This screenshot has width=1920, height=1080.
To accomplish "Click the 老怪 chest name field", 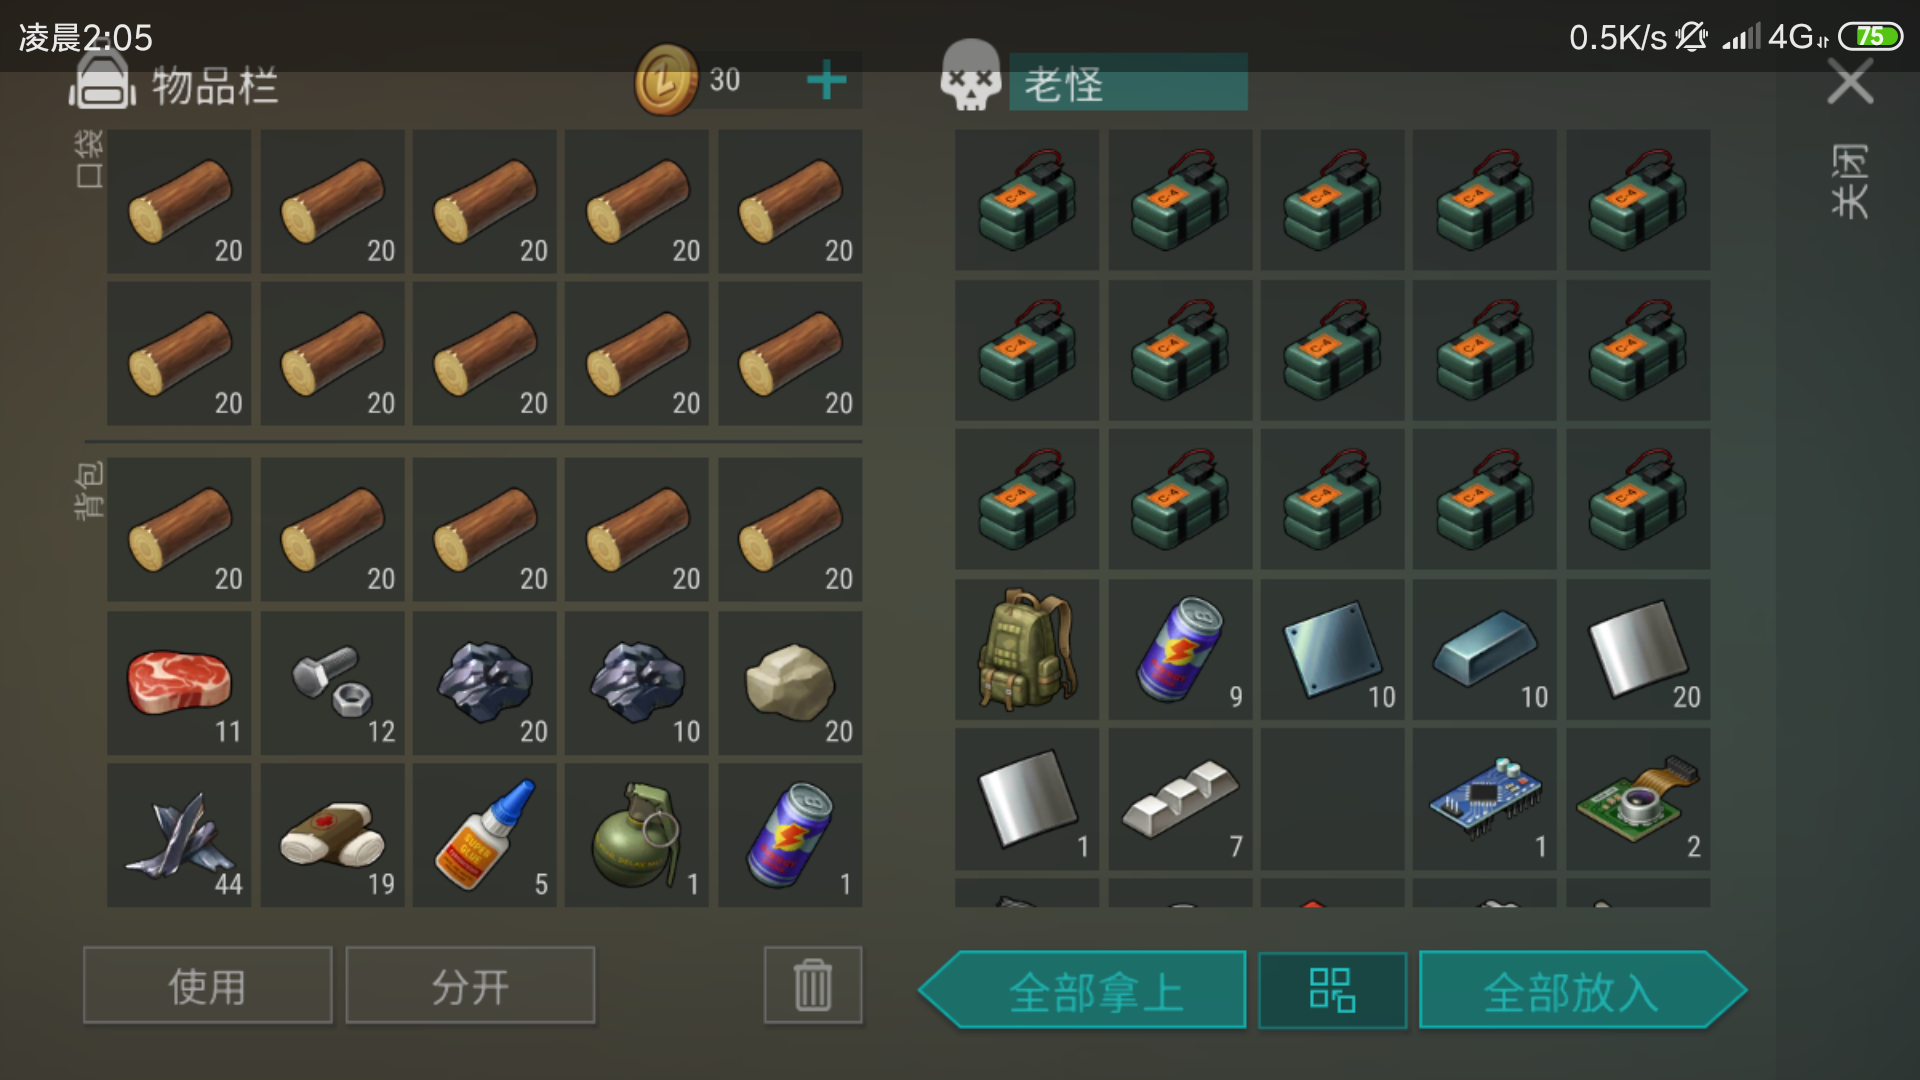I will point(1128,82).
